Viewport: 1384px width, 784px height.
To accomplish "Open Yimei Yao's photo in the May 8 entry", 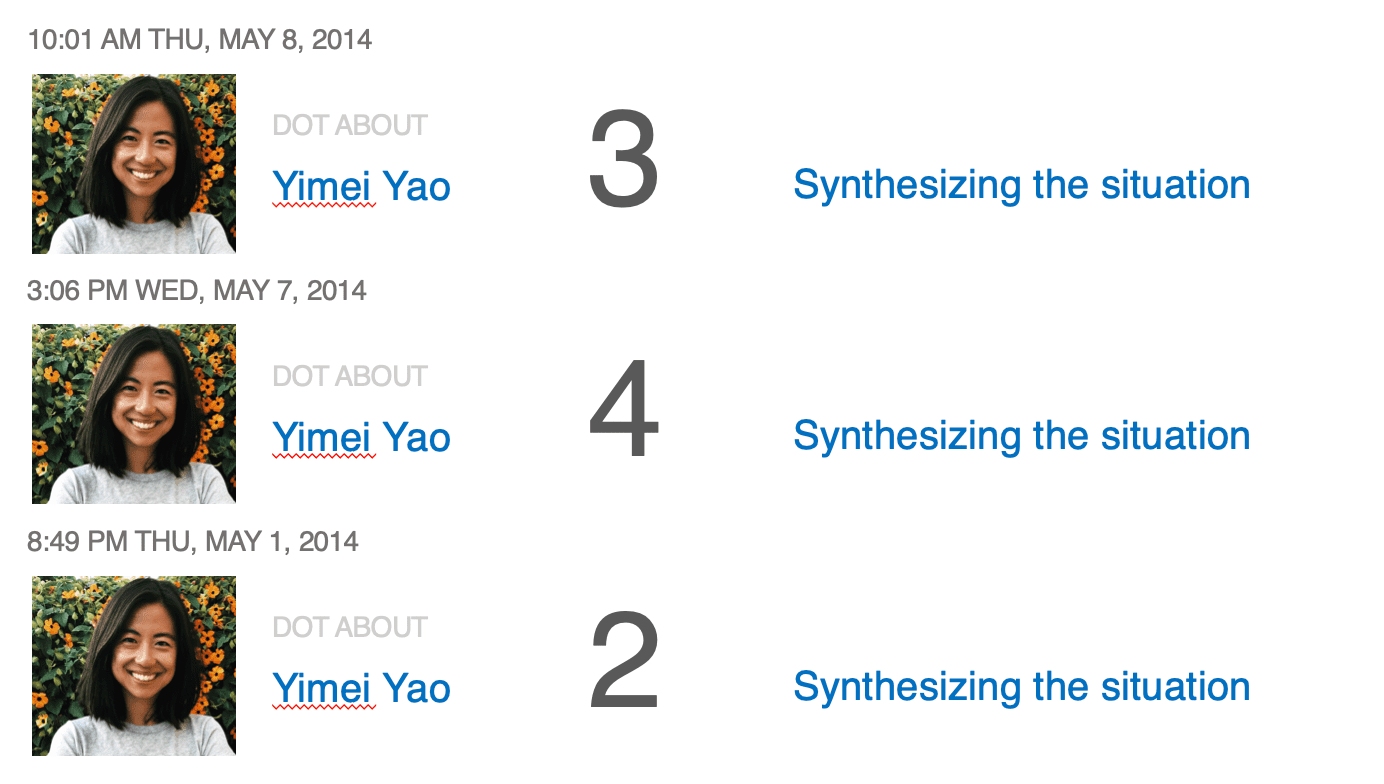I will point(134,164).
